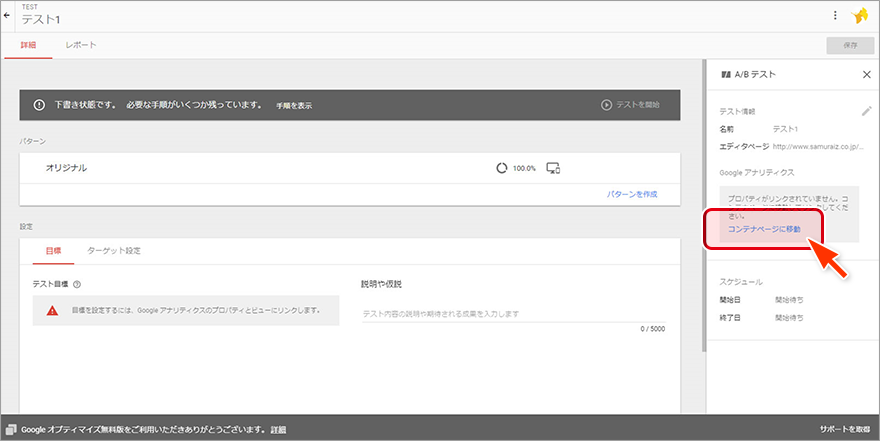Click the 手順を表示 link
Screen dimensions: 880x441
pos(294,106)
